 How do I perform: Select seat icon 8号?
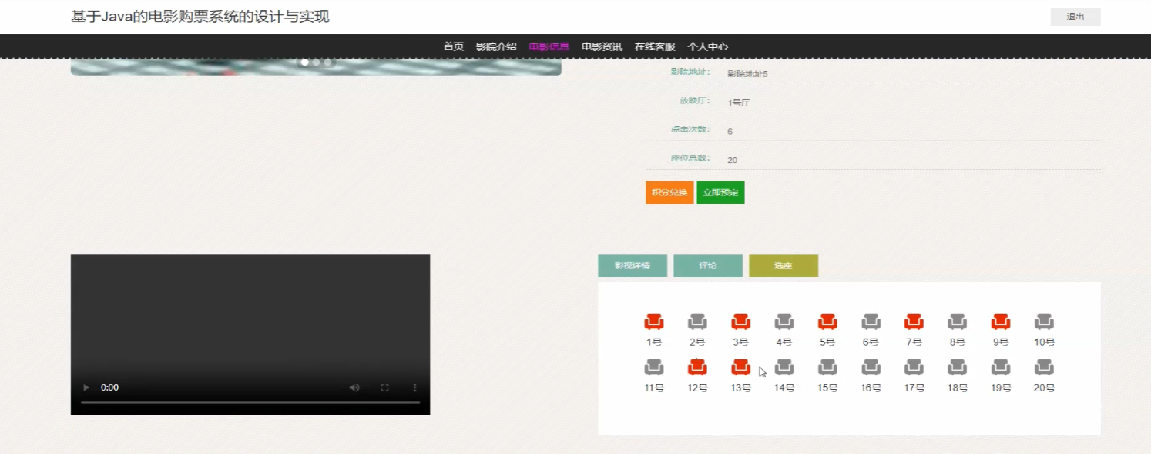point(957,321)
